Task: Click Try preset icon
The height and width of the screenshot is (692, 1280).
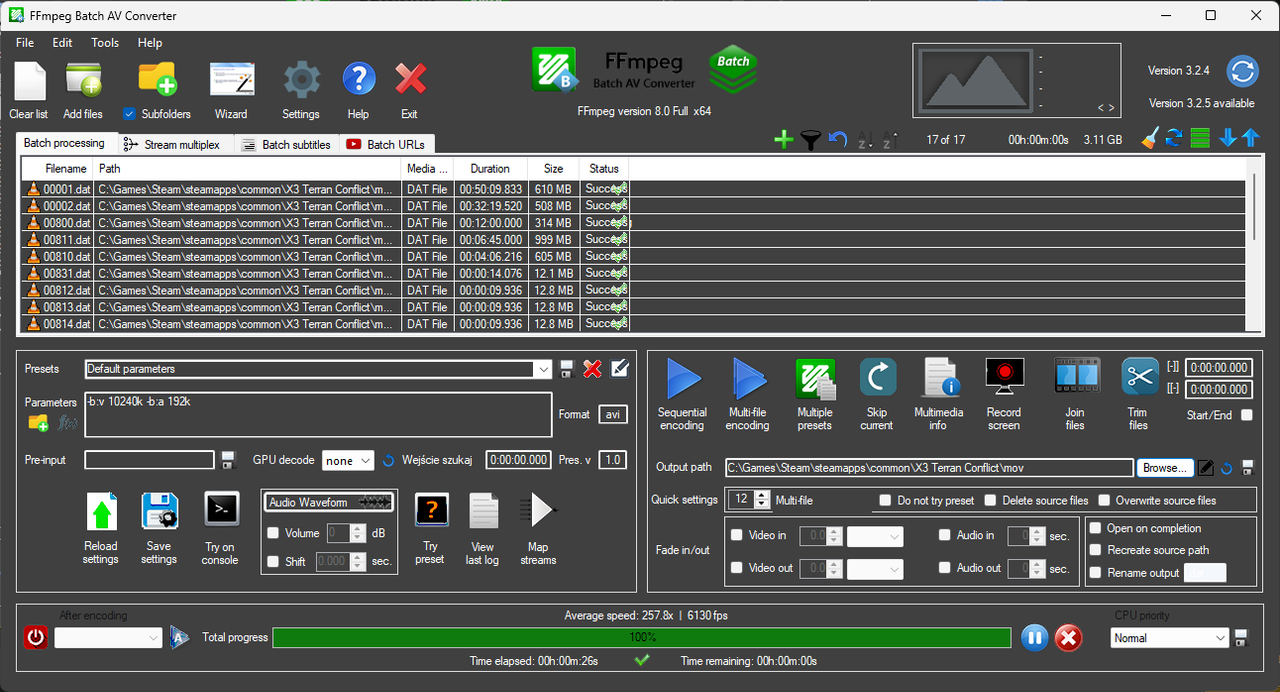Action: tap(431, 510)
